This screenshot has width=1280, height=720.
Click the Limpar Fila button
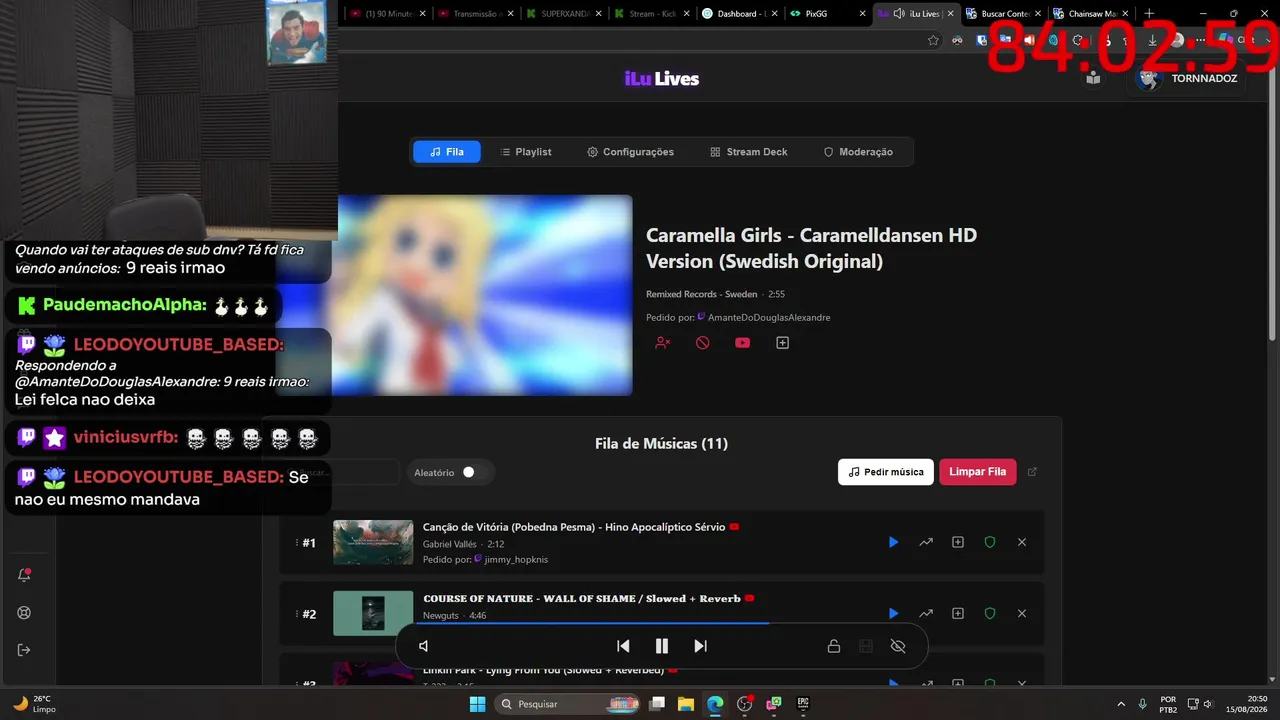tap(978, 472)
